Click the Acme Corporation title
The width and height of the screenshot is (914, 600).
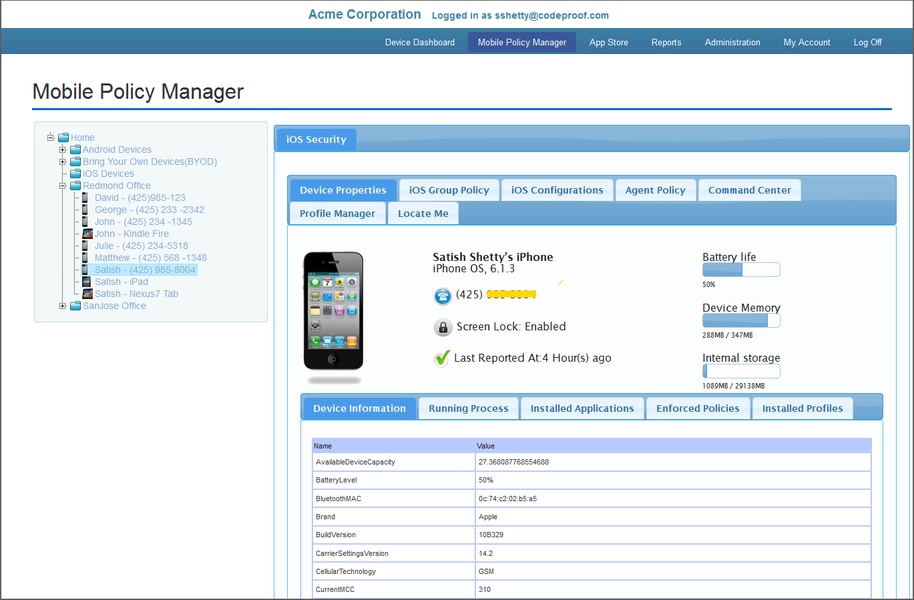[x=364, y=15]
